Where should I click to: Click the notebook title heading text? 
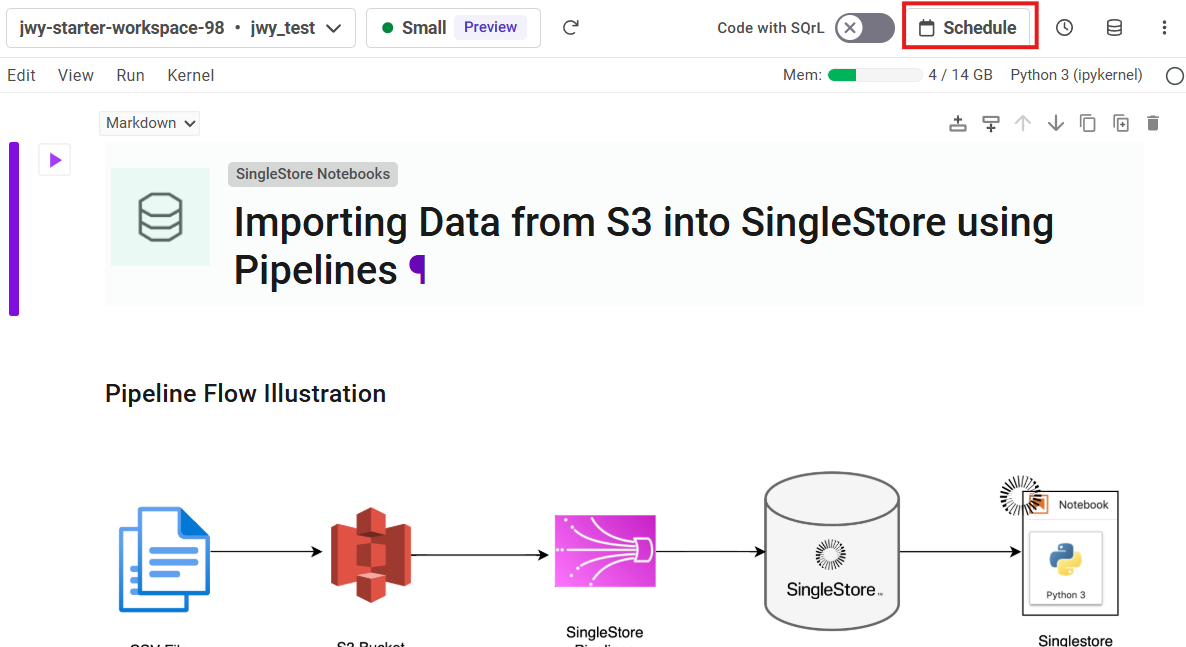tap(643, 246)
